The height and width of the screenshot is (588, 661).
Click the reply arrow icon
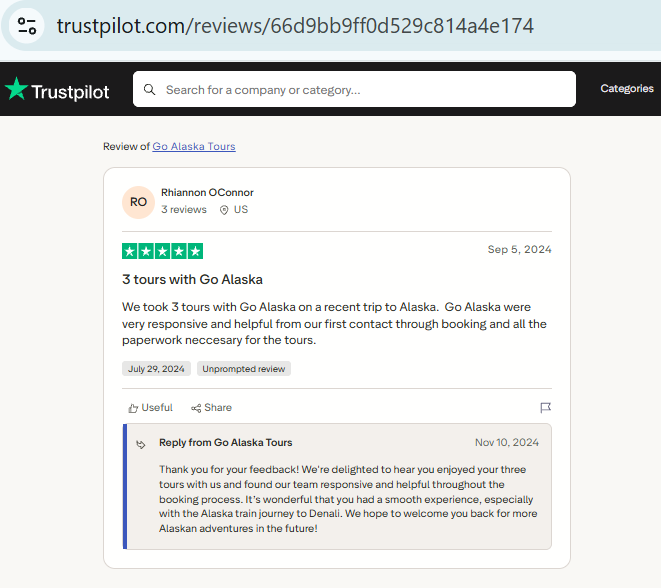click(141, 444)
